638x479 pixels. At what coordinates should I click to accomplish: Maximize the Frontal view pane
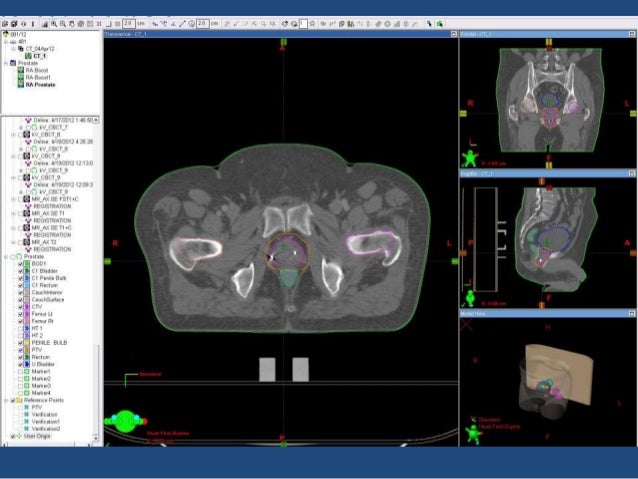point(632,34)
